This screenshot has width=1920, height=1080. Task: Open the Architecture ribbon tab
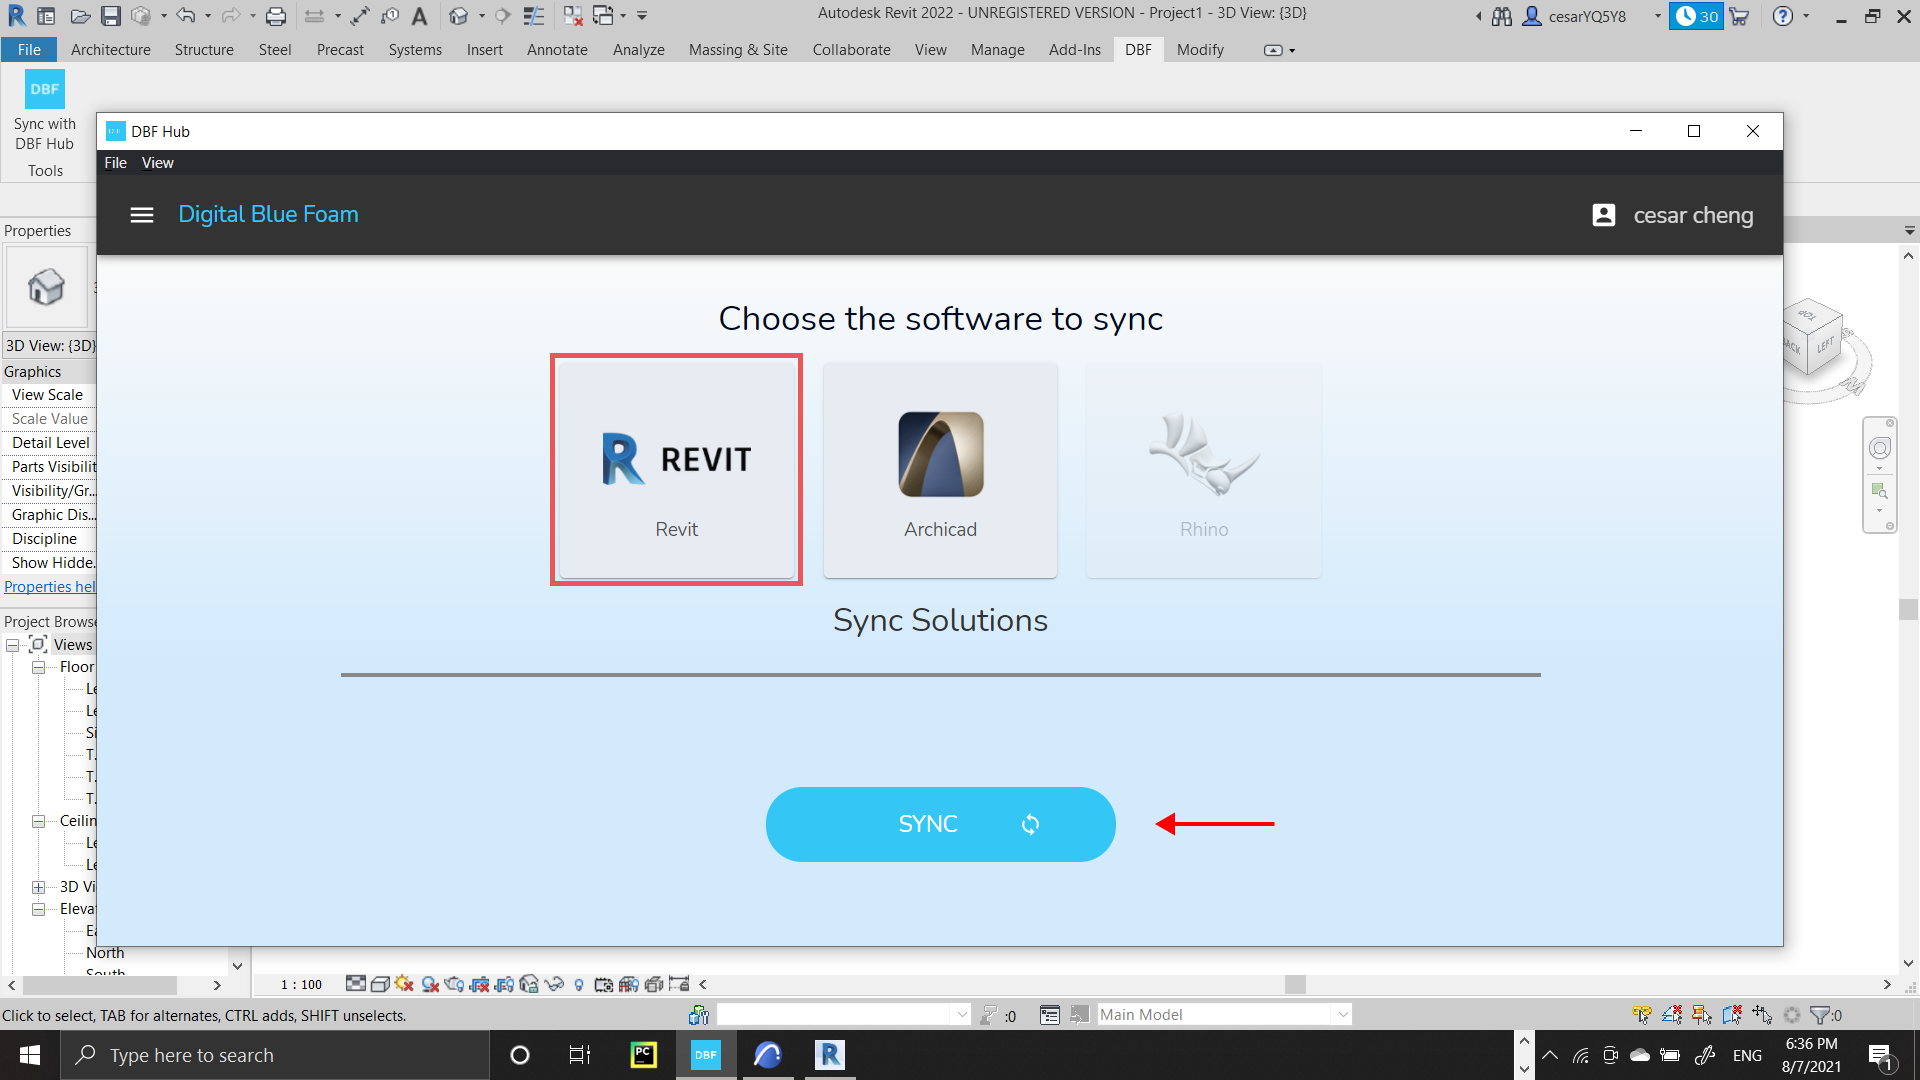pos(110,50)
